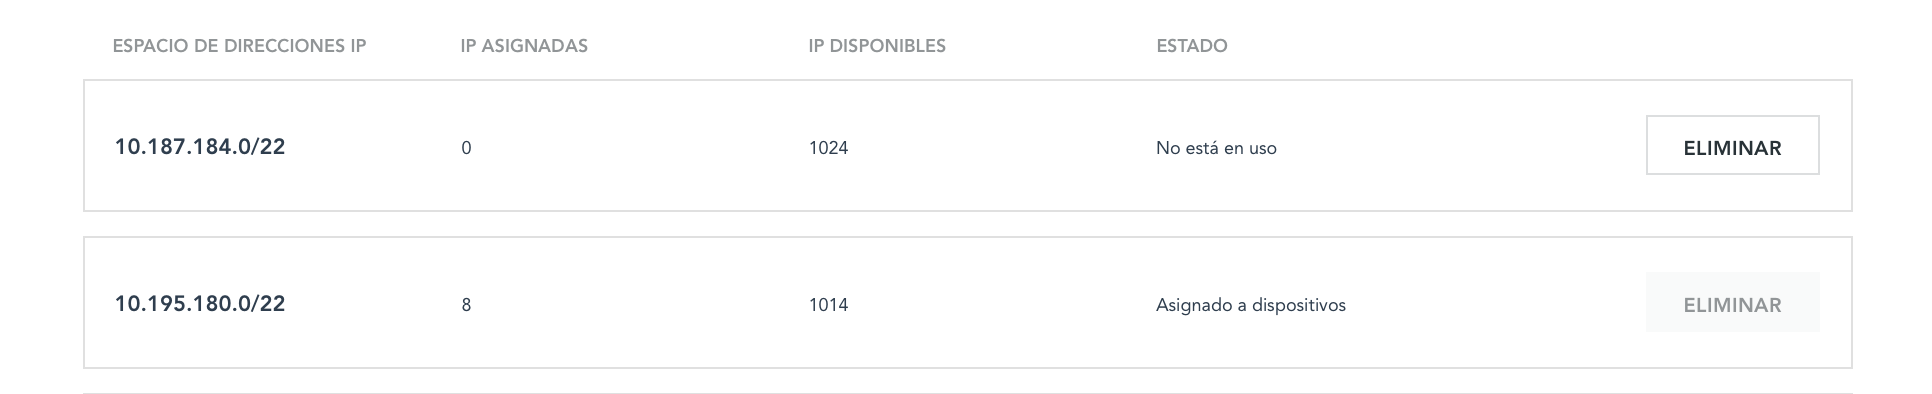Select the 10.187.184.0/22 address space text
The height and width of the screenshot is (394, 1932).
(x=200, y=147)
